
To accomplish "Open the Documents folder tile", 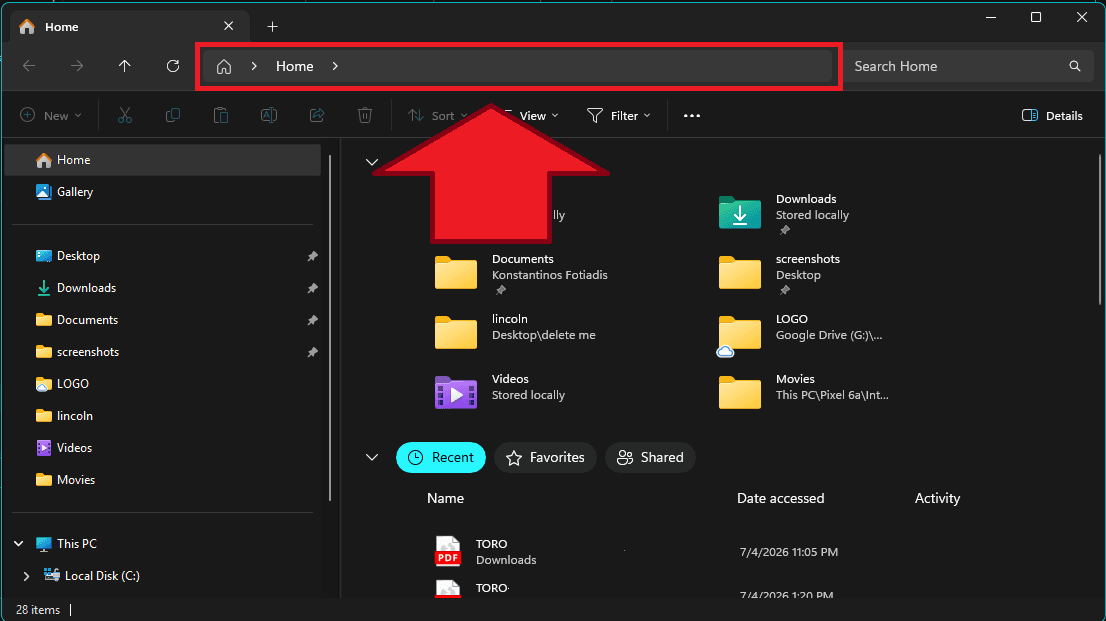I will (521, 274).
